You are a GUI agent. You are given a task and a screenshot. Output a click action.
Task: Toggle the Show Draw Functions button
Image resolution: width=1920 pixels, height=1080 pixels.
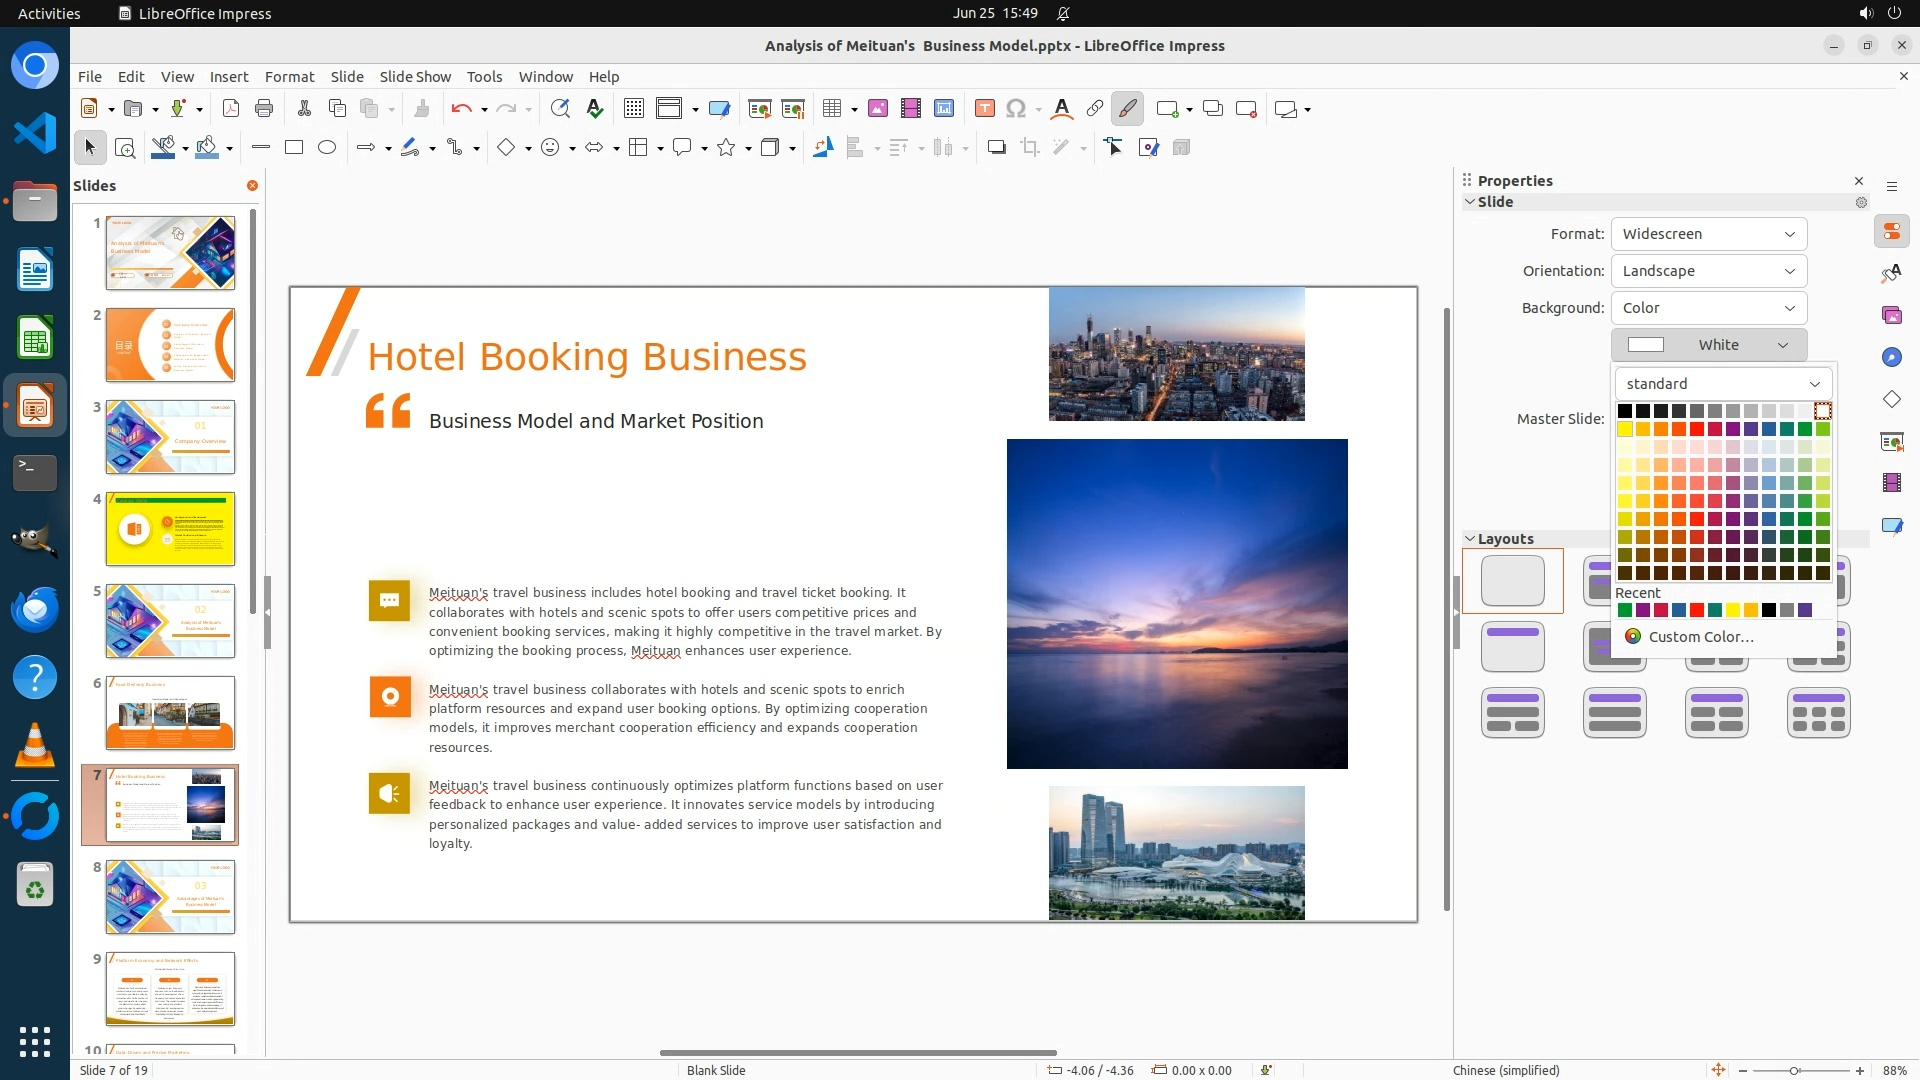pyautogui.click(x=1127, y=109)
